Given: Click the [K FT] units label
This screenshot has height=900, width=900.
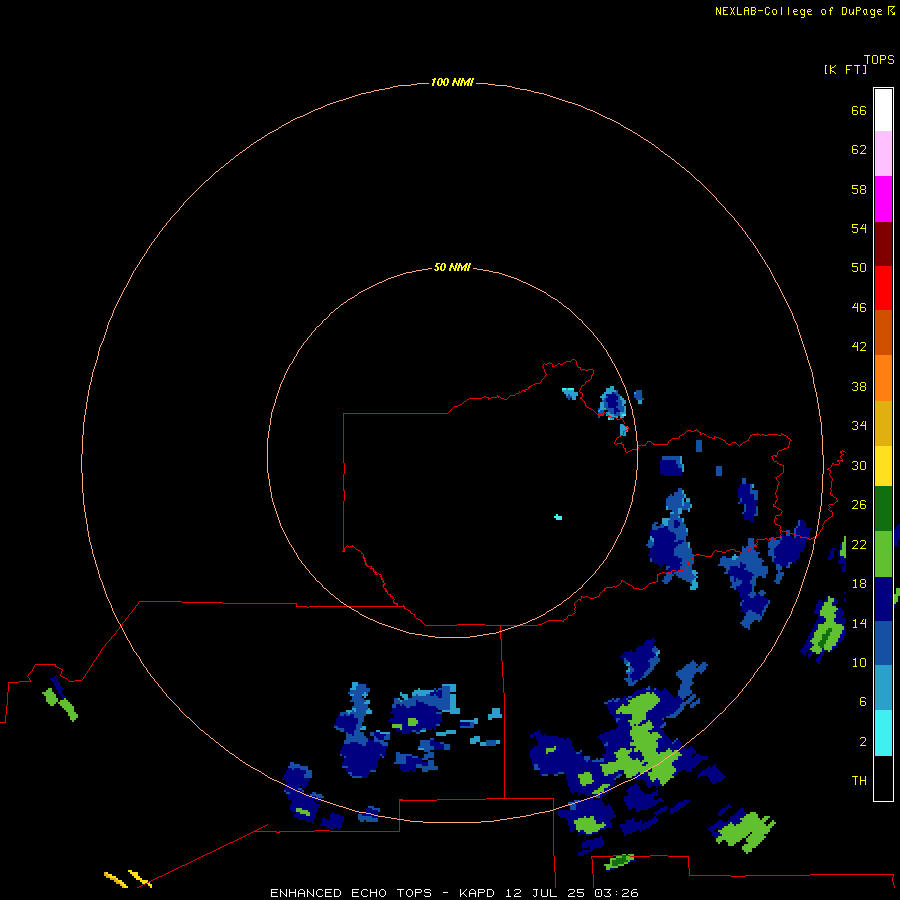Looking at the screenshot, I should [845, 70].
